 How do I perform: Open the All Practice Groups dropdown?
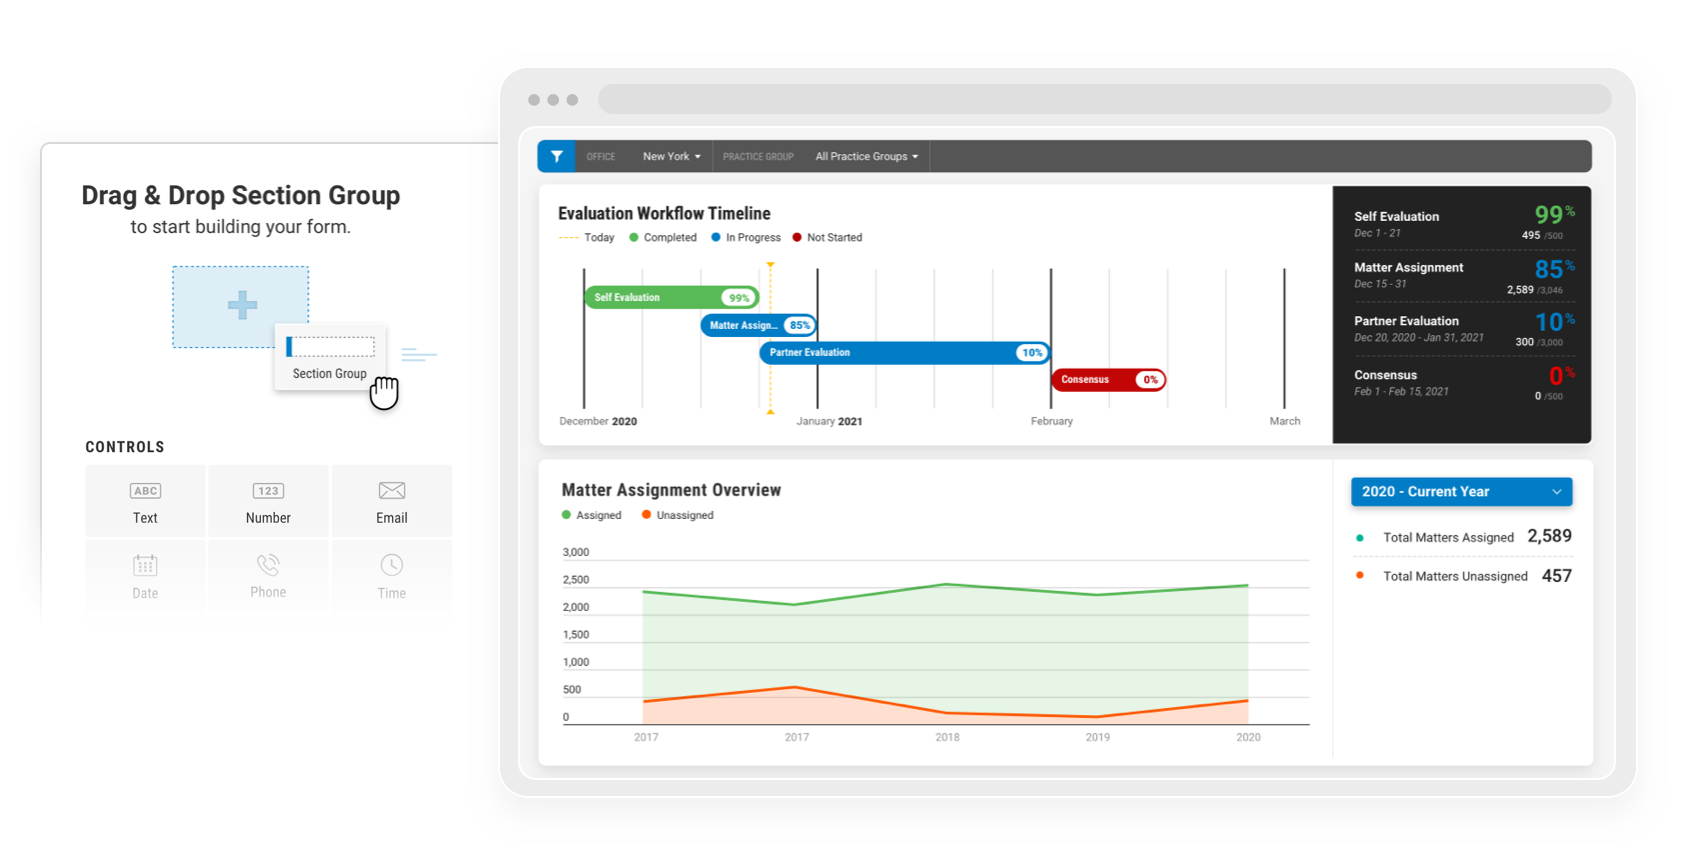click(866, 156)
